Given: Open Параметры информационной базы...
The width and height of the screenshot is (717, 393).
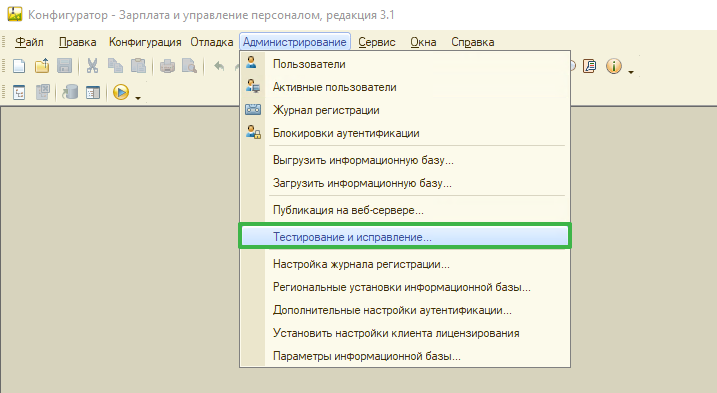Looking at the screenshot, I should (x=405, y=356).
